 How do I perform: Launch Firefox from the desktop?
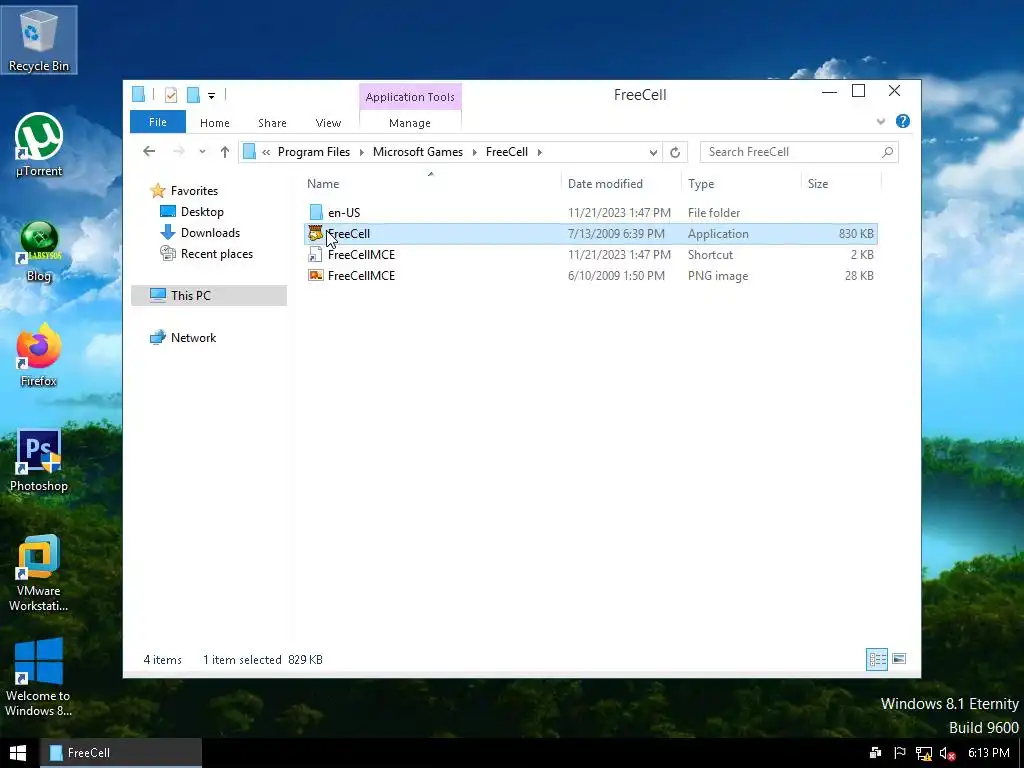pyautogui.click(x=39, y=356)
